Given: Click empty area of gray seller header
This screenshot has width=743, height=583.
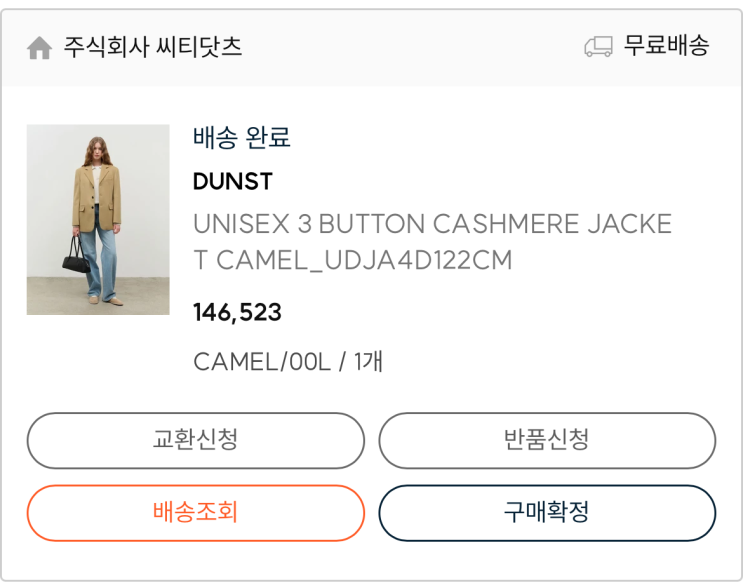Looking at the screenshot, I should (410, 48).
